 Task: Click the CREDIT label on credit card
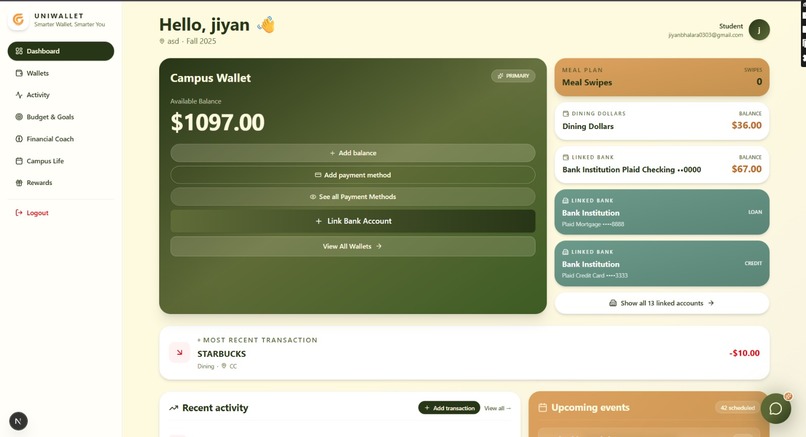[753, 263]
